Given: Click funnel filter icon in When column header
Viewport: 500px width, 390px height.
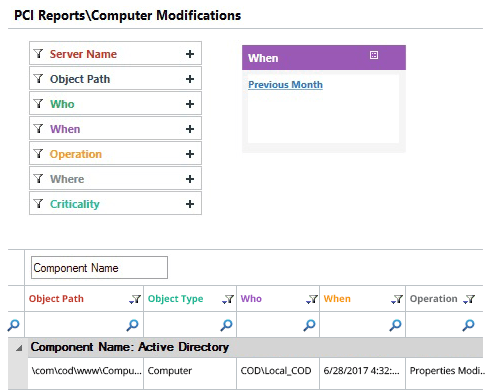Looking at the screenshot, I should (x=397, y=299).
